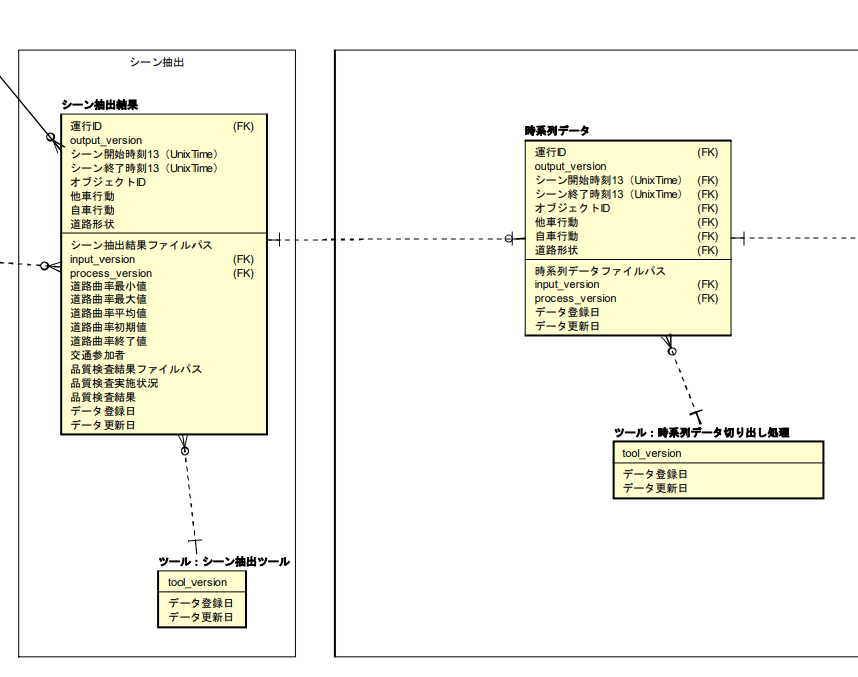
Task: Click the シーン抽出結果ファイルパス attribute
Action: click(x=140, y=245)
